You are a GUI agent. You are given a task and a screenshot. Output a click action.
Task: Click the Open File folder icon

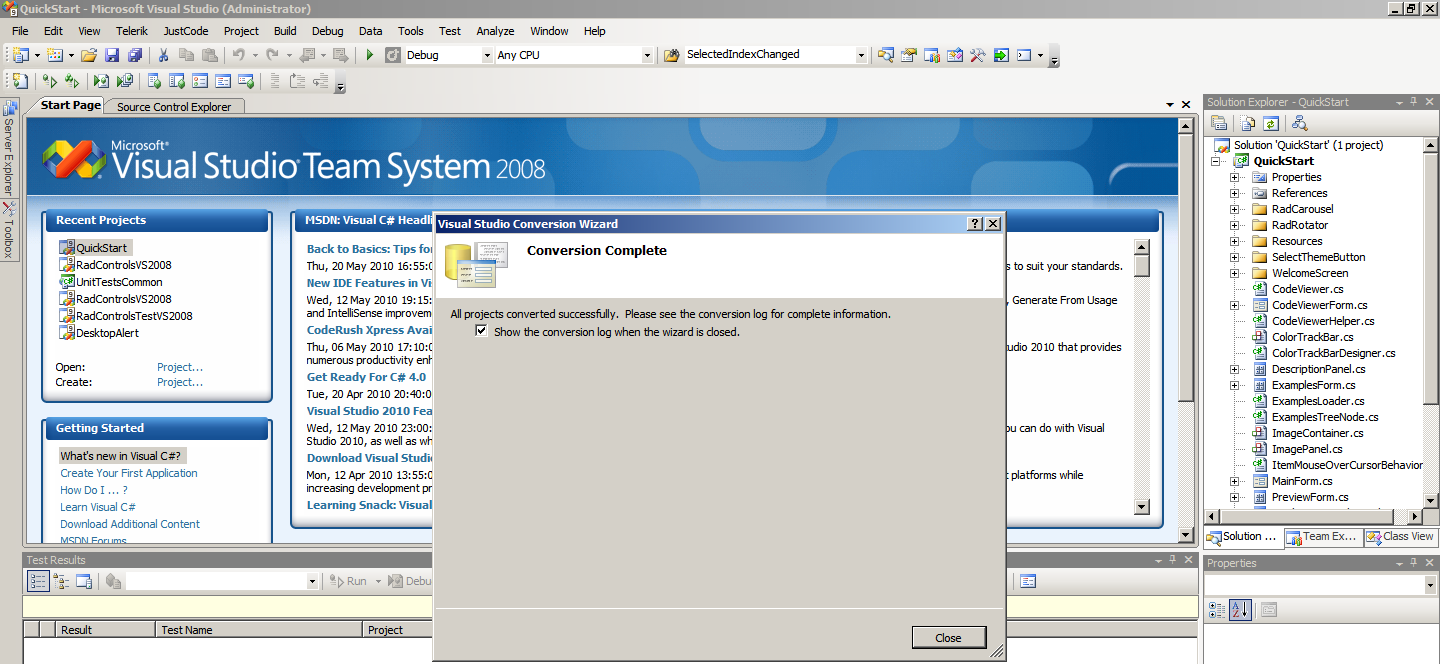[89, 55]
